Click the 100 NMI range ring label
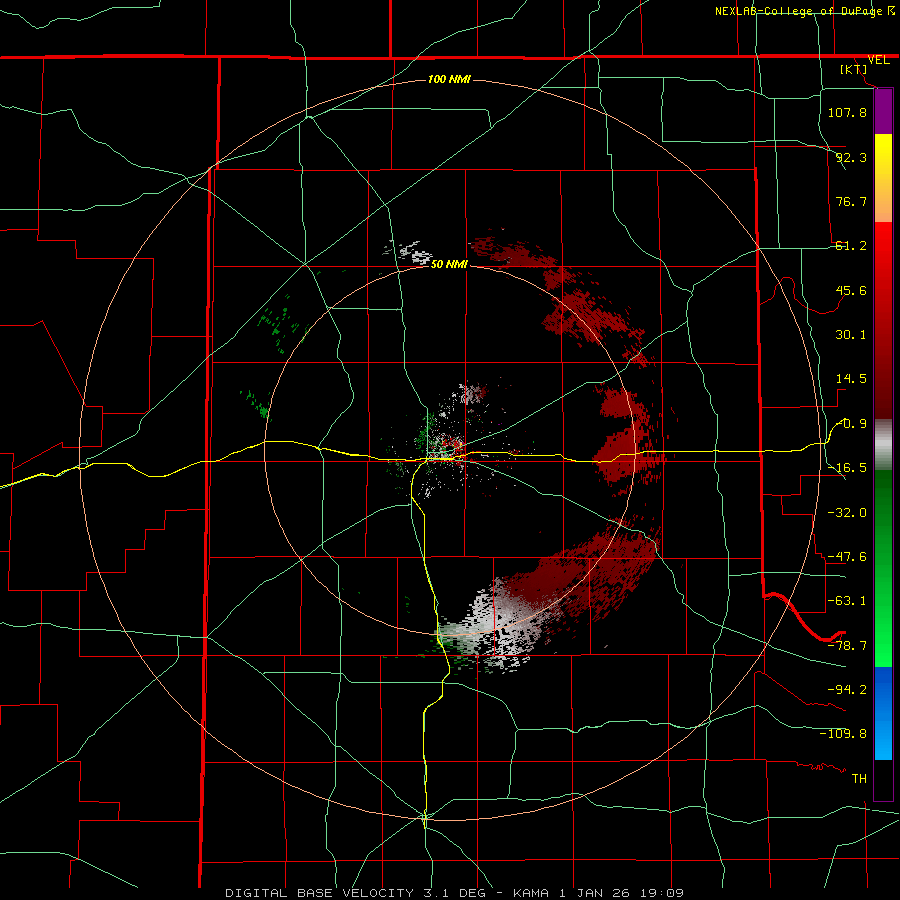Screen dimensions: 900x900 click(x=449, y=79)
